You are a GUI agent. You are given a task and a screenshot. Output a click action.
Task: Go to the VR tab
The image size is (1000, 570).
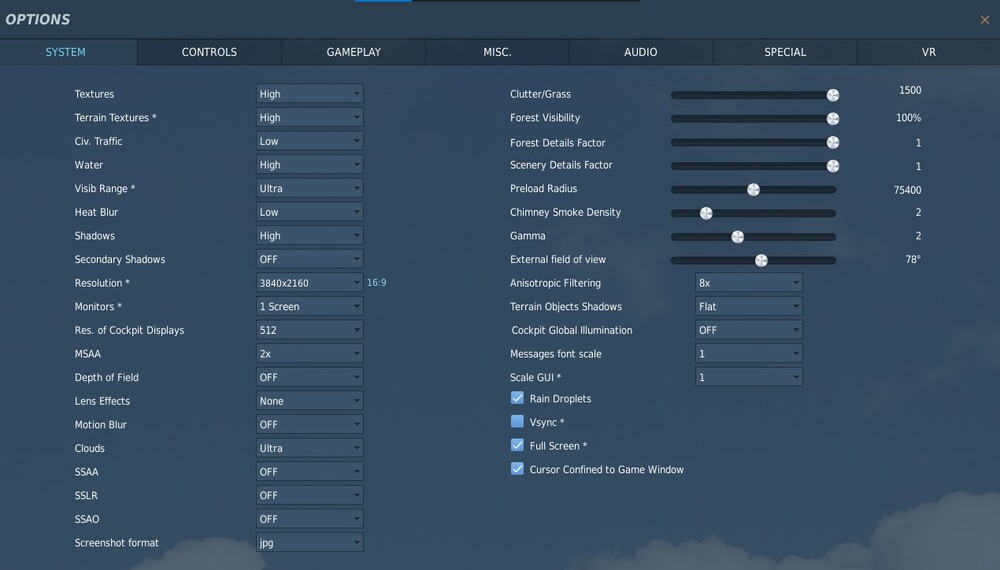929,52
